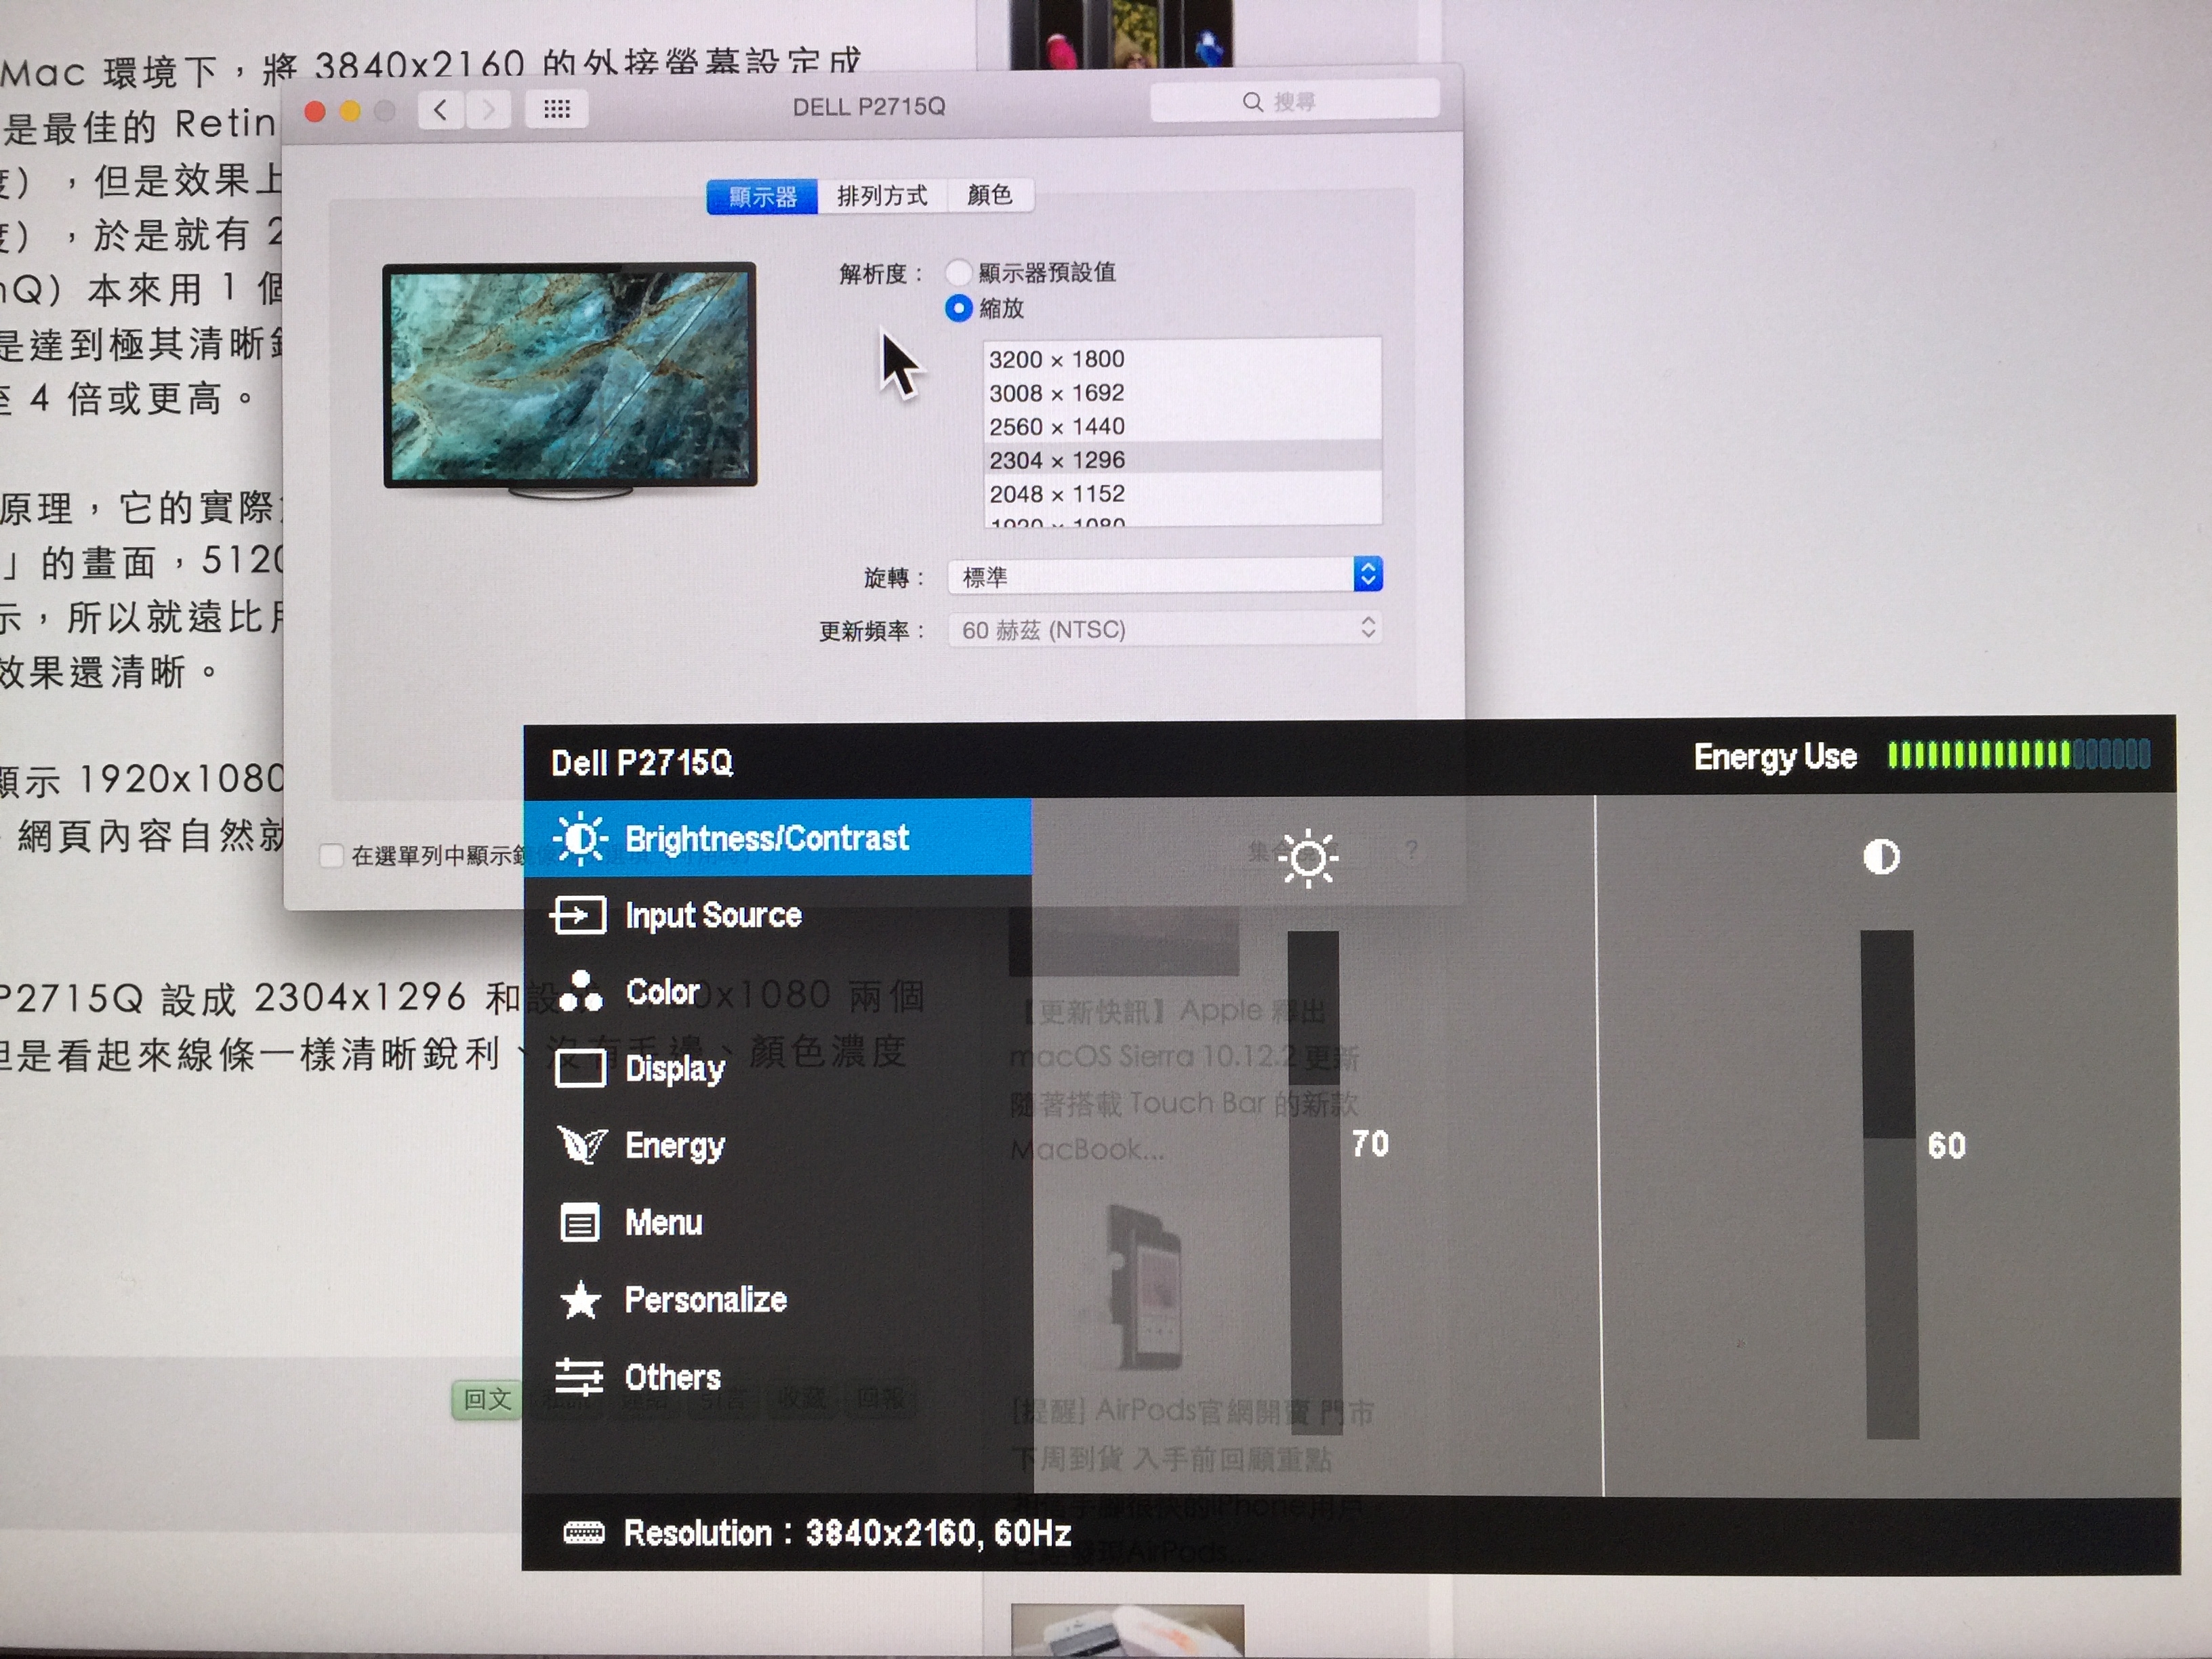Choose Energy in the OSD menu
This screenshot has height=1659, width=2212.
pos(777,1145)
